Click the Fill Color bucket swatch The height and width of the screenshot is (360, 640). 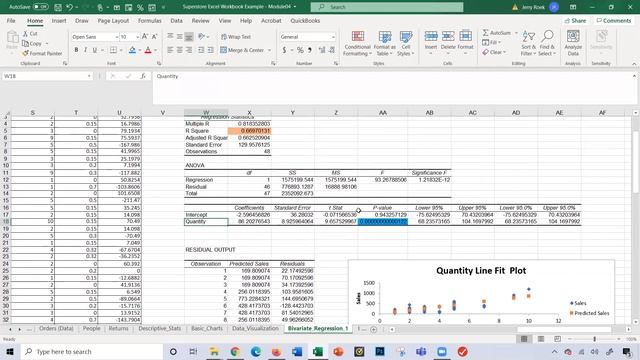(x=132, y=50)
